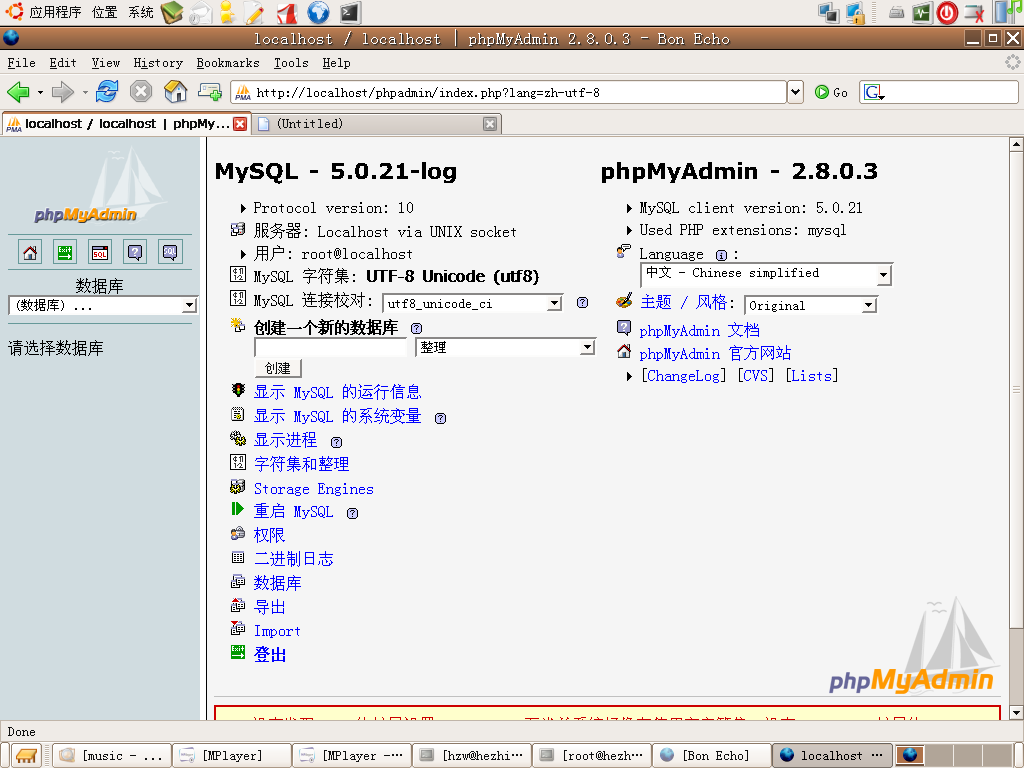Viewport: 1024px width, 768px height.
Task: Click the 登出 logout link
Action: (270, 654)
